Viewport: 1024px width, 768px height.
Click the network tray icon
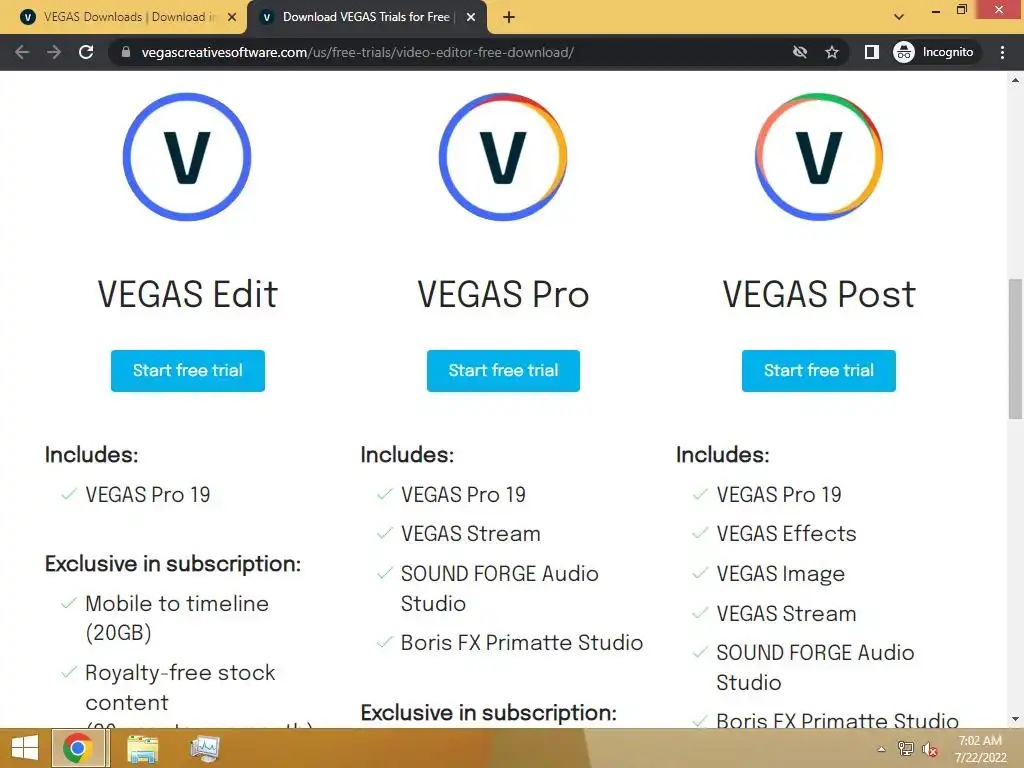click(x=905, y=749)
